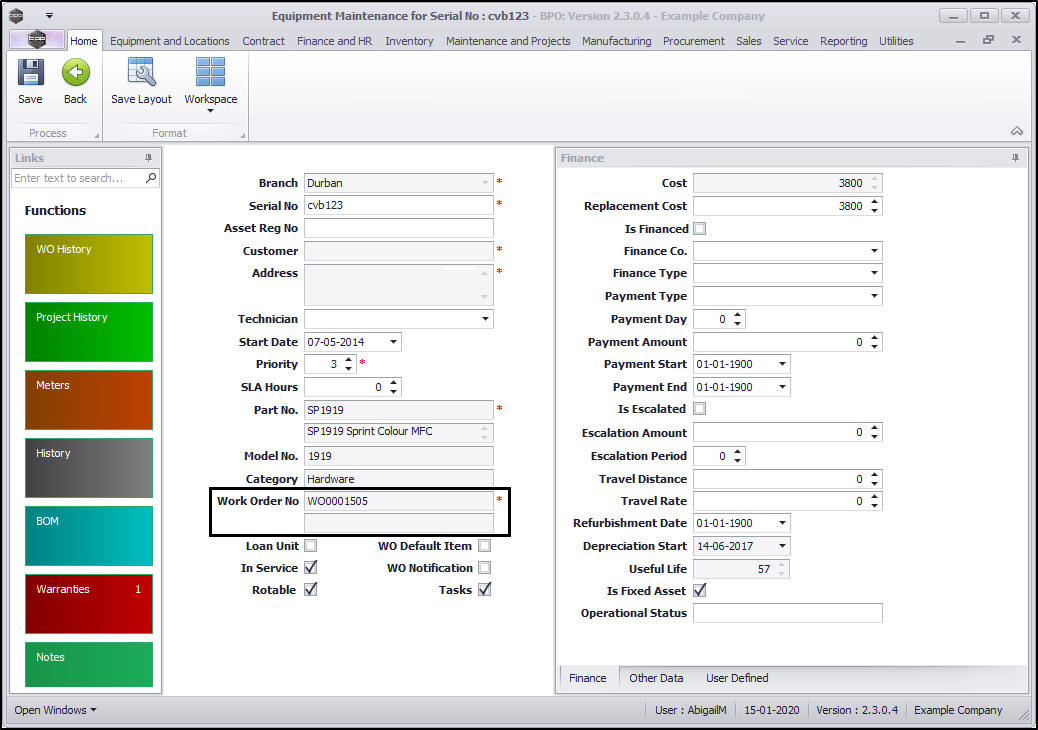Toggle the Is Financed checkbox

point(699,229)
